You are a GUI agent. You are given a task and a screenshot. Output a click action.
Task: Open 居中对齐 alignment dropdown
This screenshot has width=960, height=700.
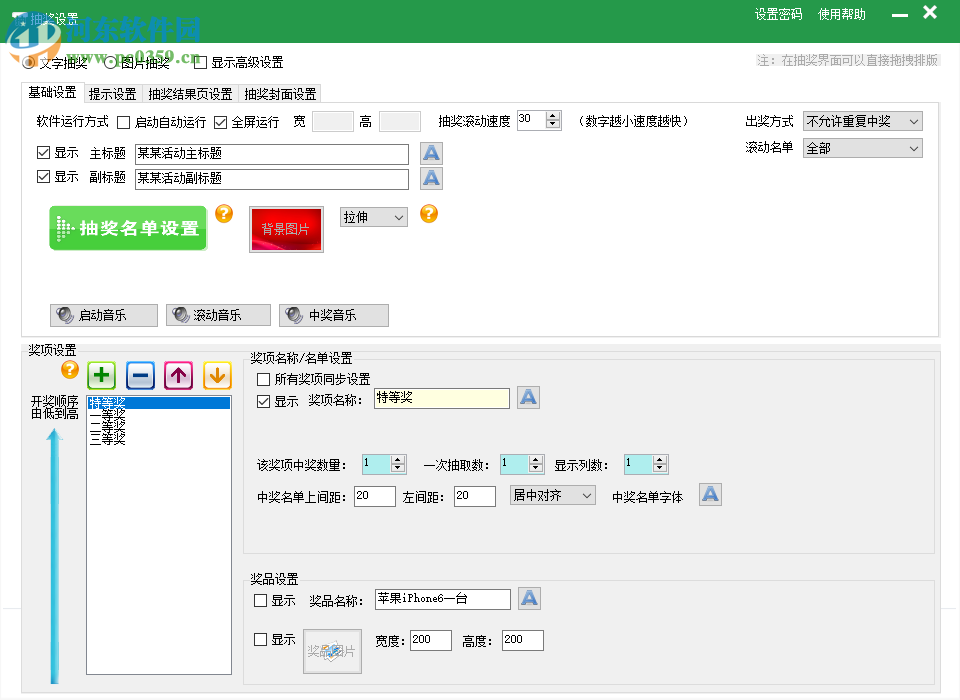coord(552,495)
